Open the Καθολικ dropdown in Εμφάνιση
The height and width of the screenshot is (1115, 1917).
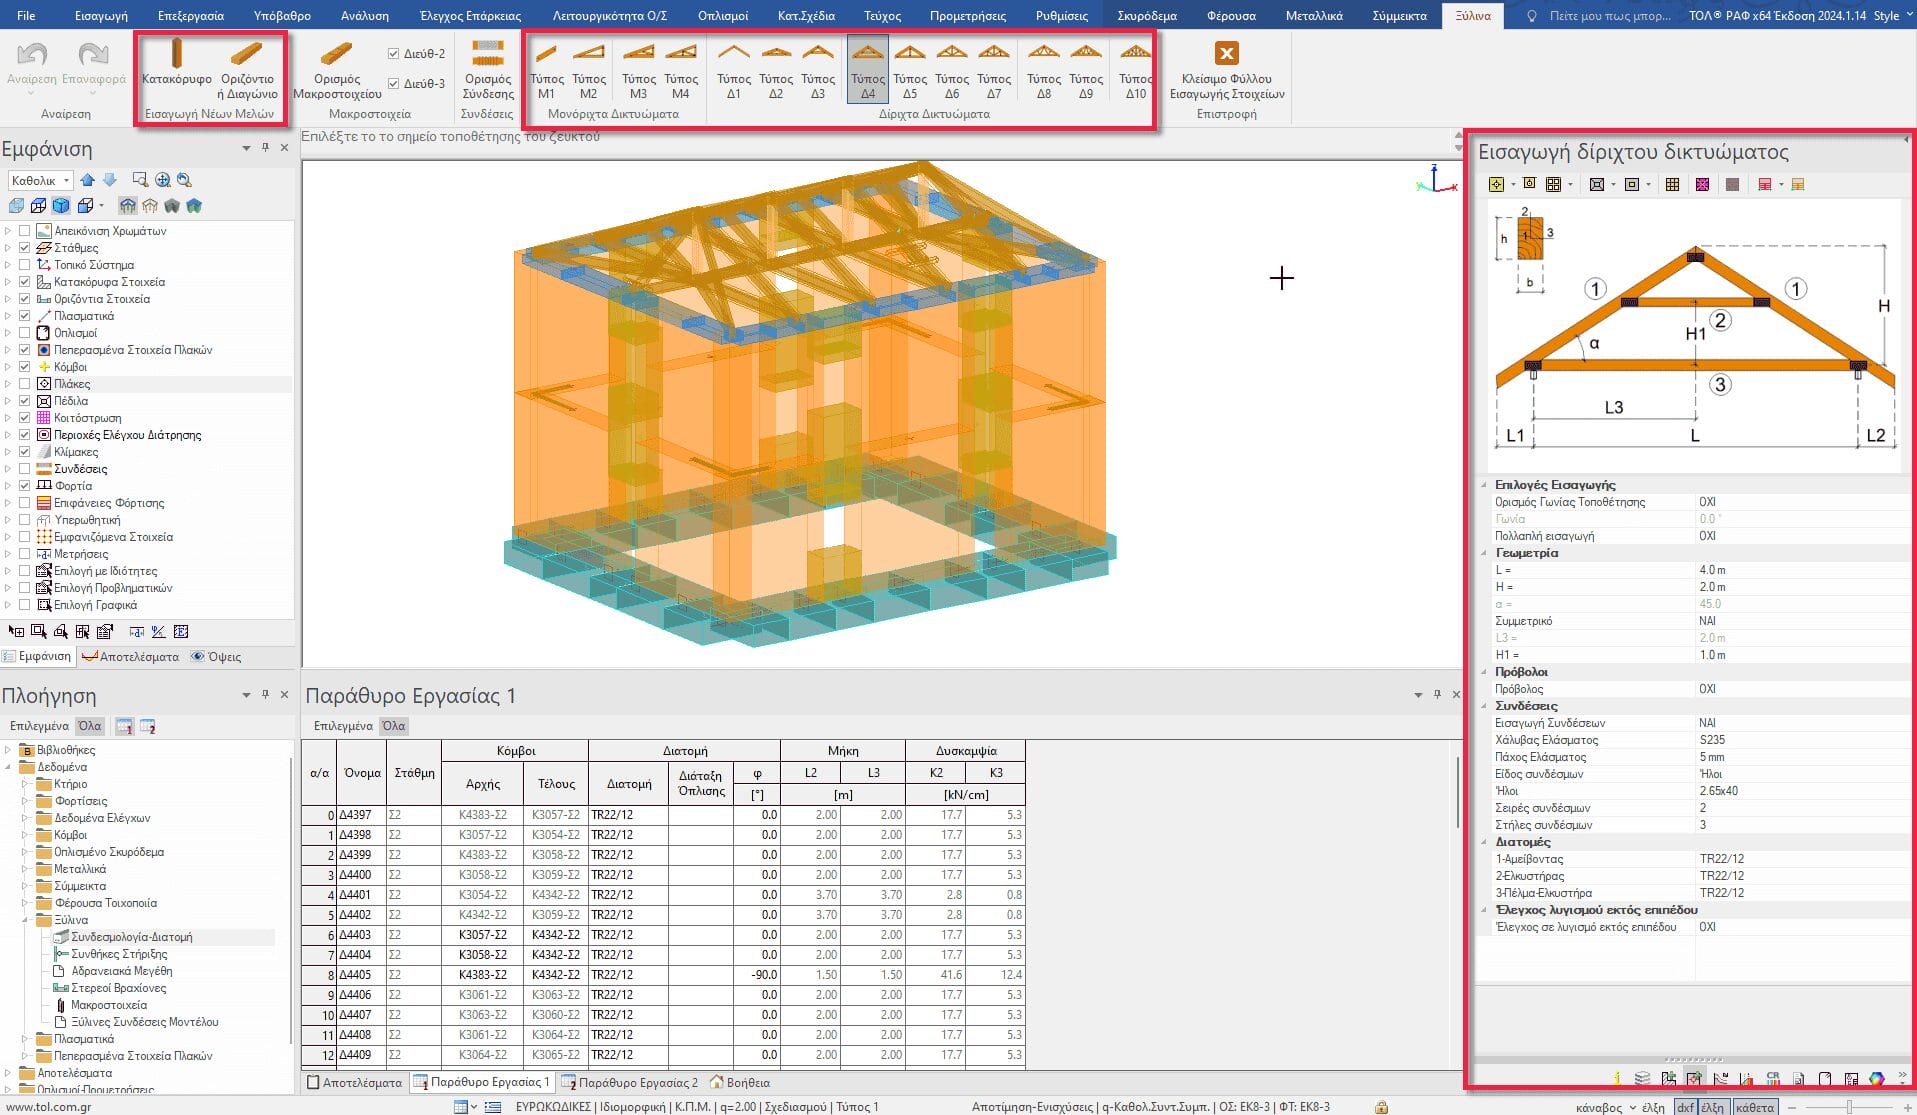[x=41, y=181]
